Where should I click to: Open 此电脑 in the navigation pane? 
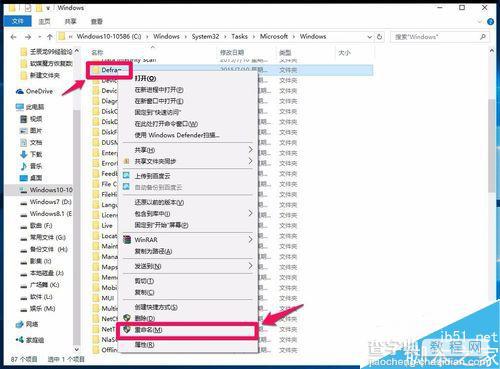[30, 107]
